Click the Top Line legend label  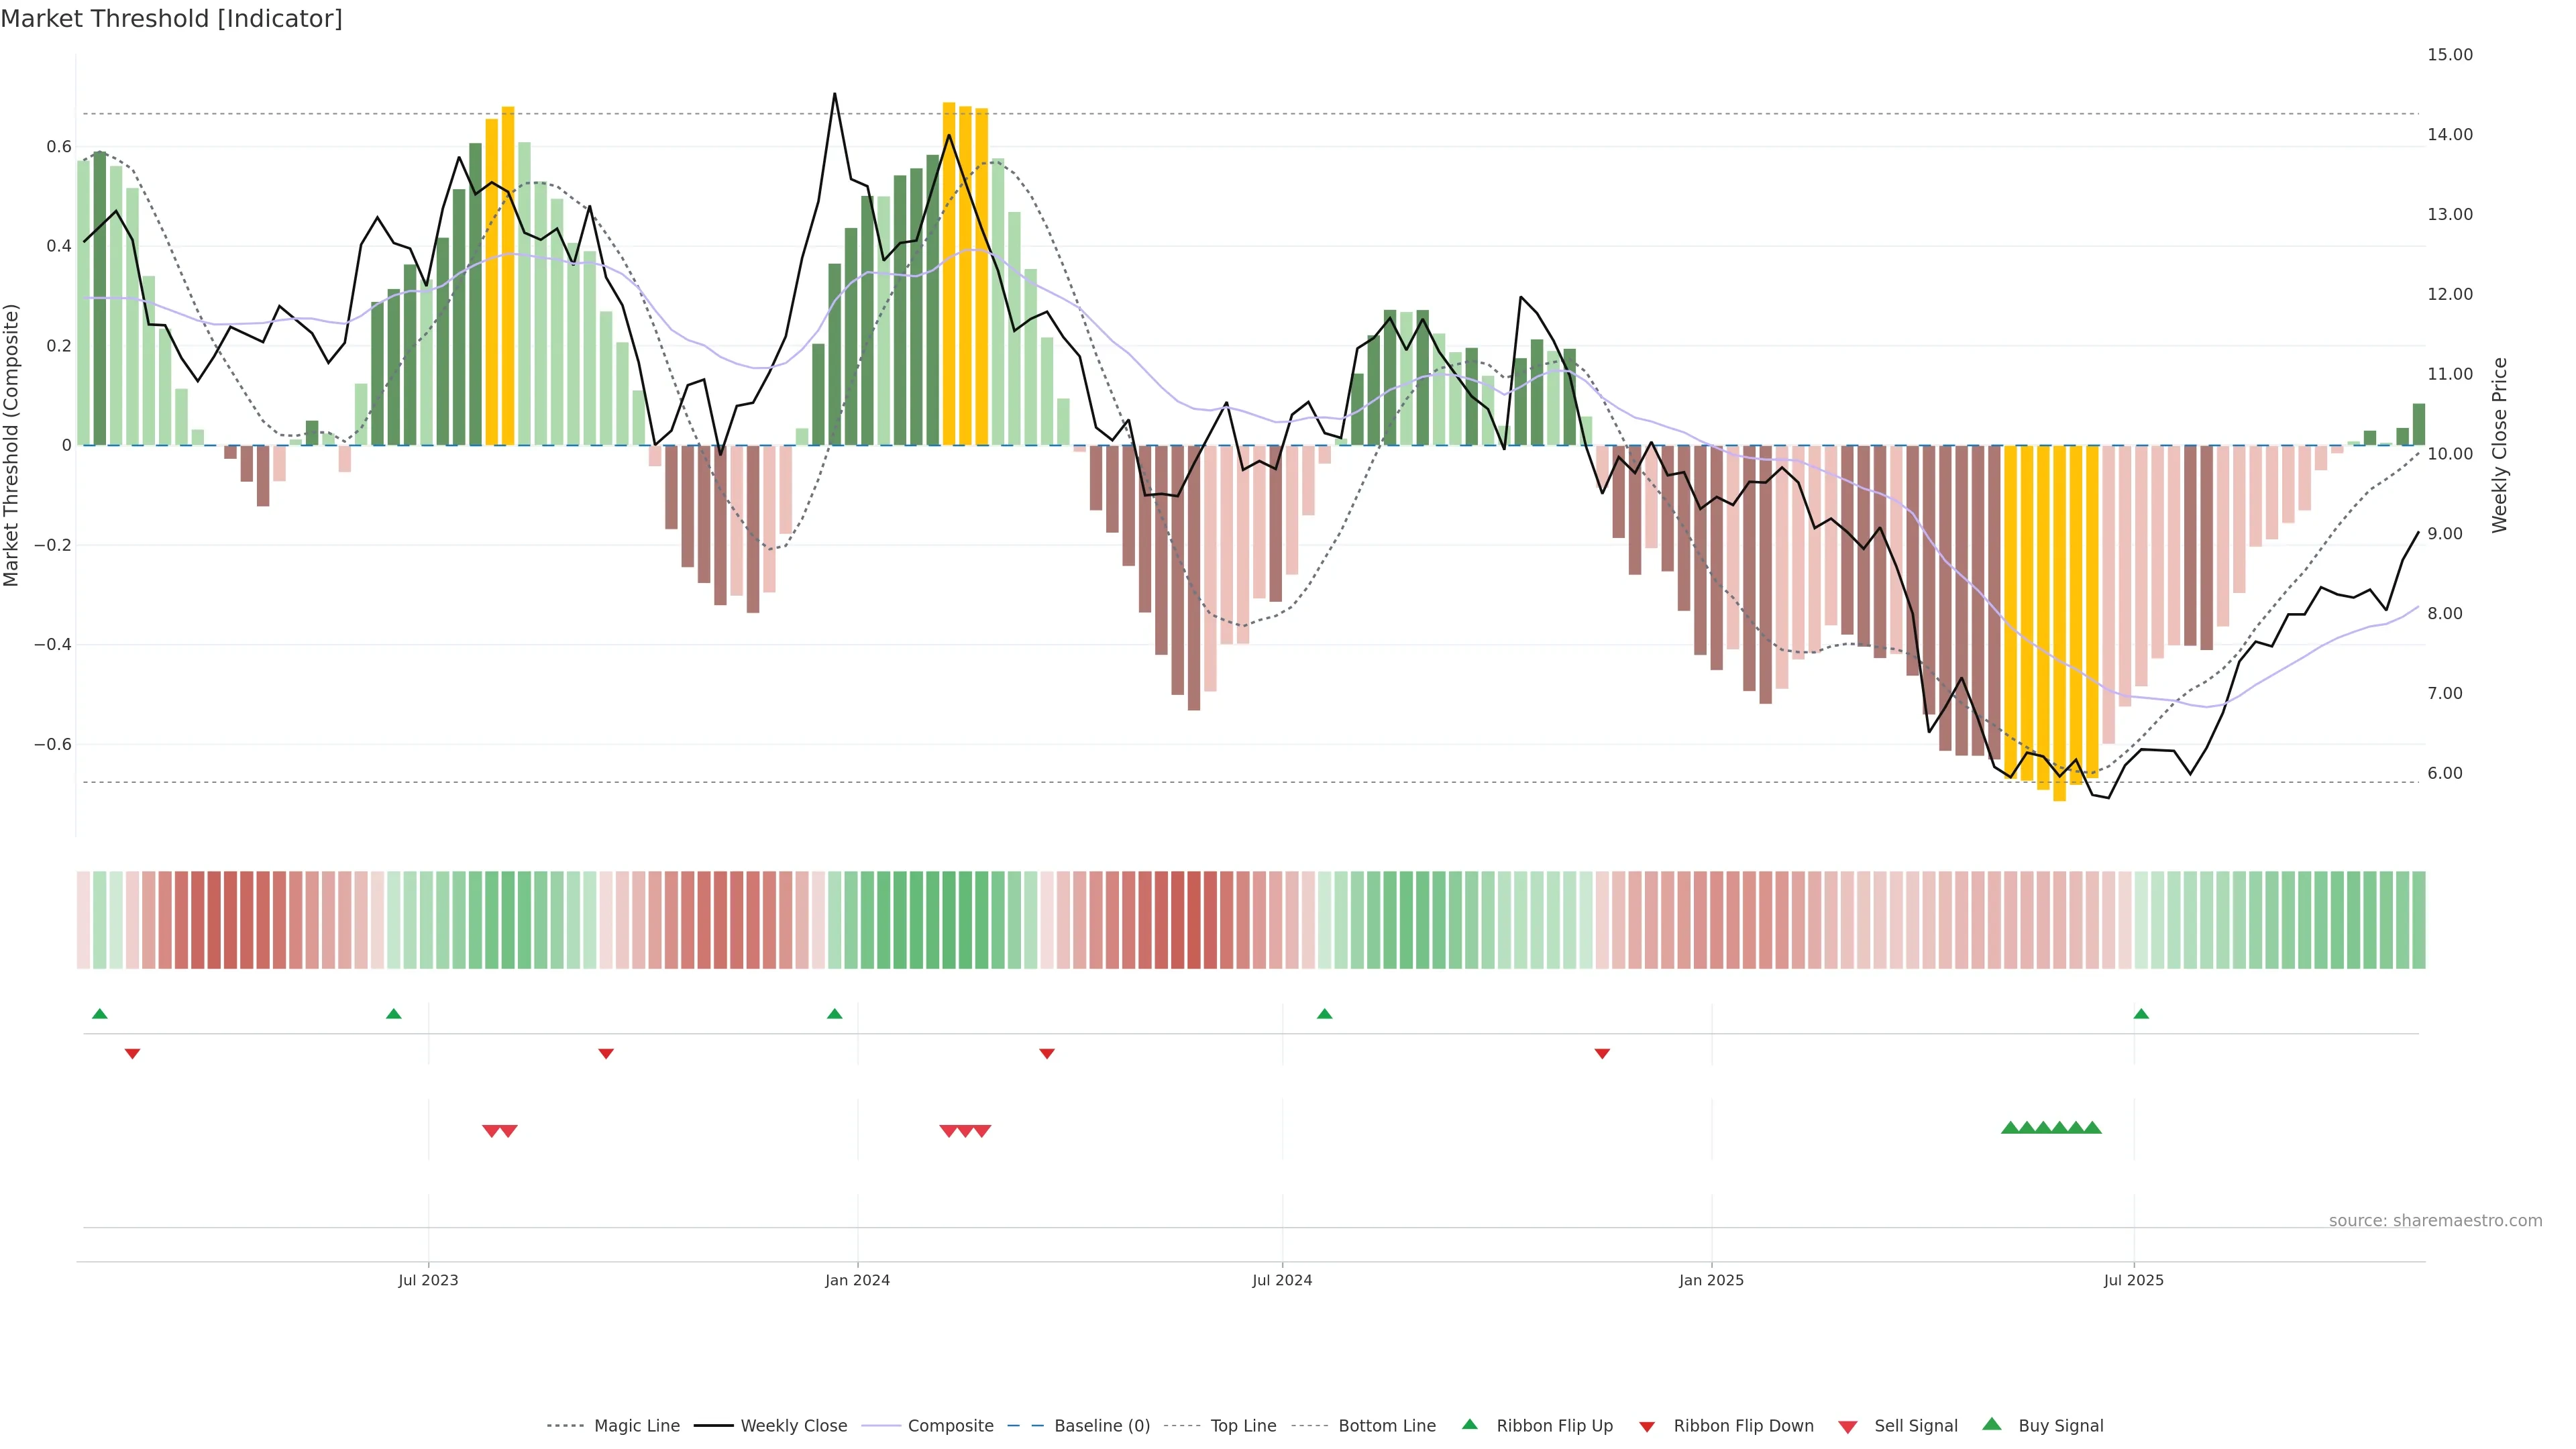click(1243, 1426)
